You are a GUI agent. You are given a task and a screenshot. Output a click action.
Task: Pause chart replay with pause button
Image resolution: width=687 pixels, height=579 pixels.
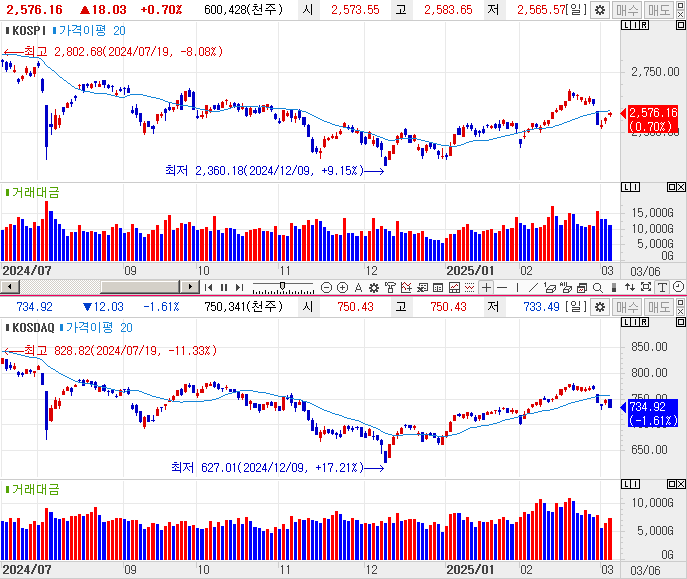(x=224, y=287)
